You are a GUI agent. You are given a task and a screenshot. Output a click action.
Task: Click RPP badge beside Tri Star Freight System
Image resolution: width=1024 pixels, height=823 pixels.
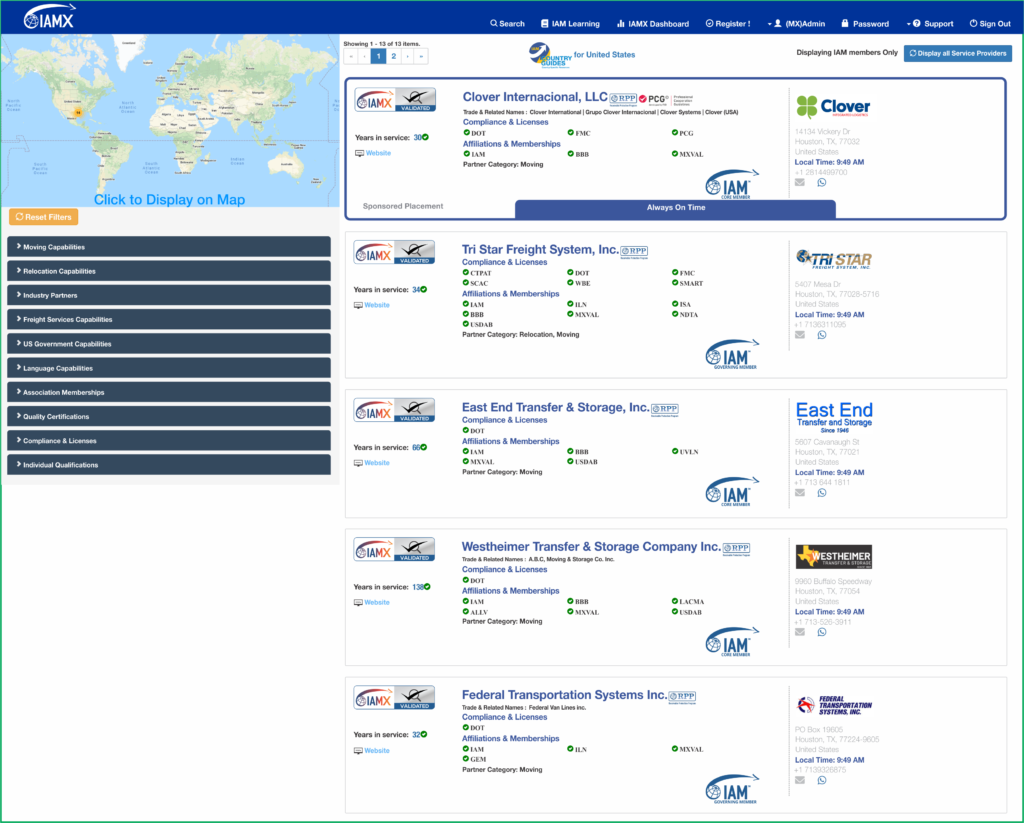[634, 251]
